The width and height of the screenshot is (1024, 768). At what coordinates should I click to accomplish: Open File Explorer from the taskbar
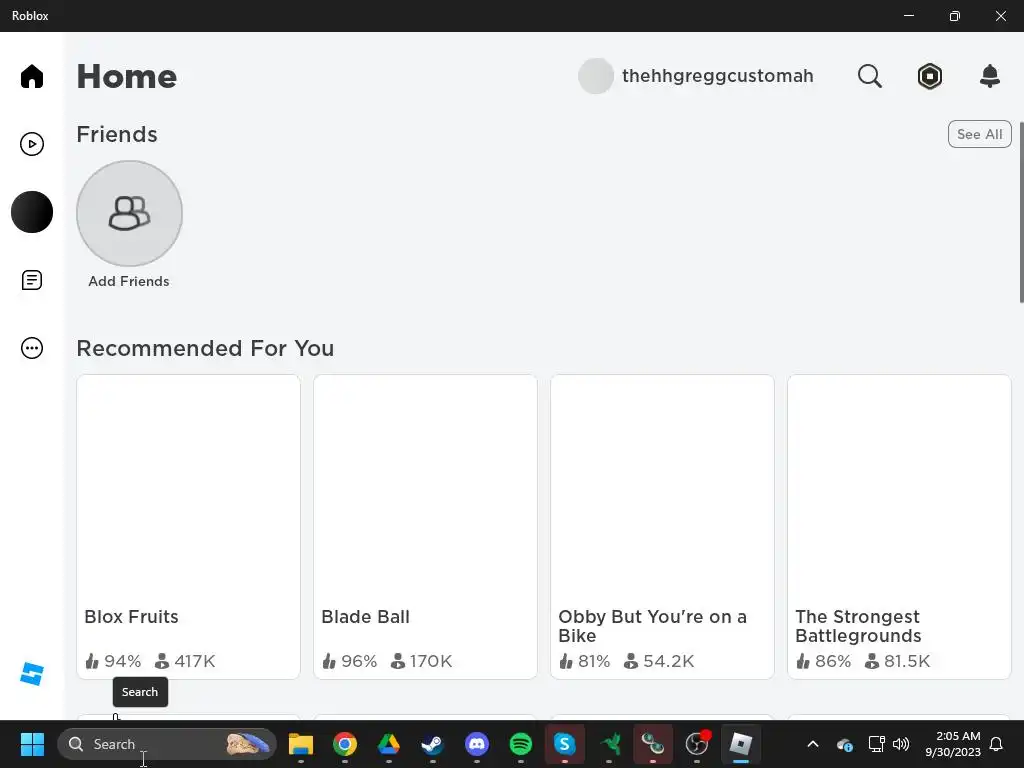[301, 744]
